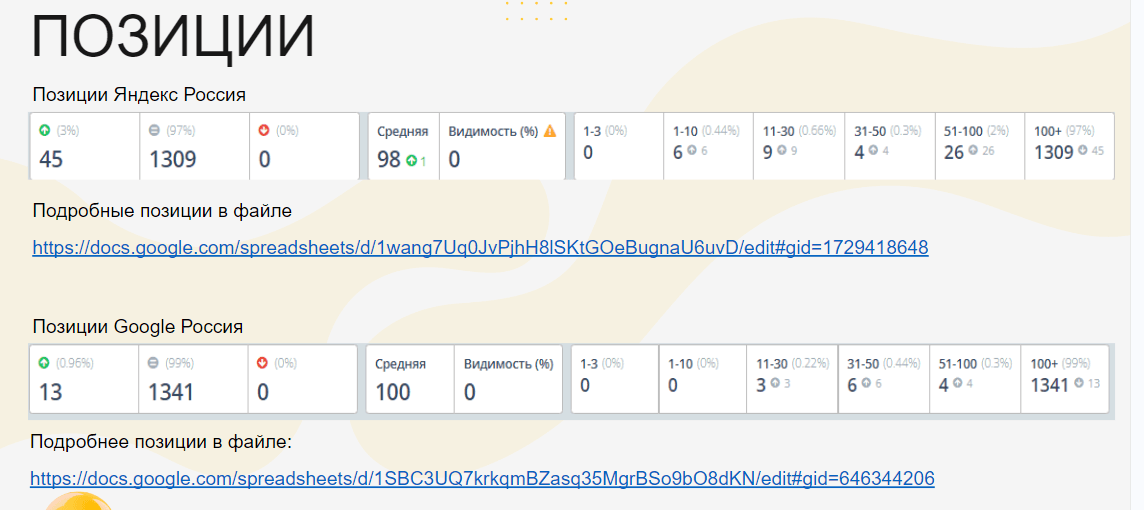Click gray arrow icon beside Yandex 1-10 count
Viewport: 1144px width, 510px height.
pyautogui.click(x=692, y=152)
